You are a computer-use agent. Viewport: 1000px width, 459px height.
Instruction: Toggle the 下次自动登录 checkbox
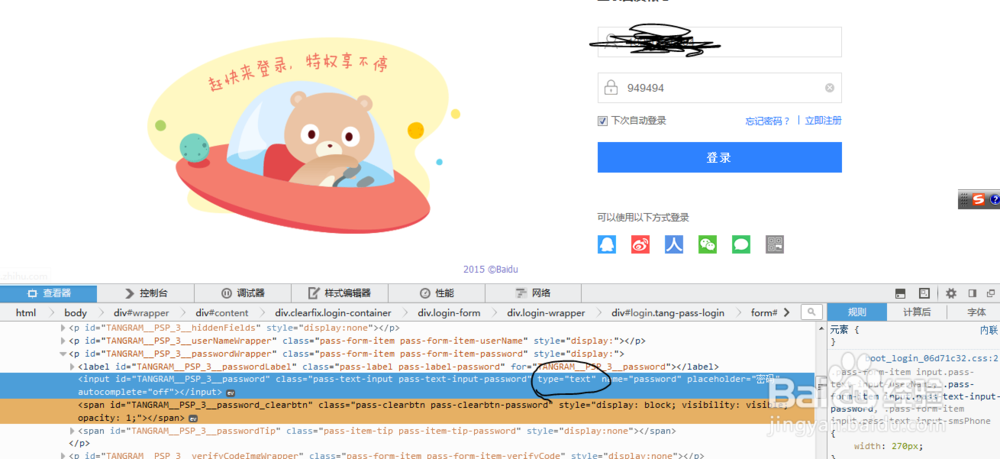[602, 120]
